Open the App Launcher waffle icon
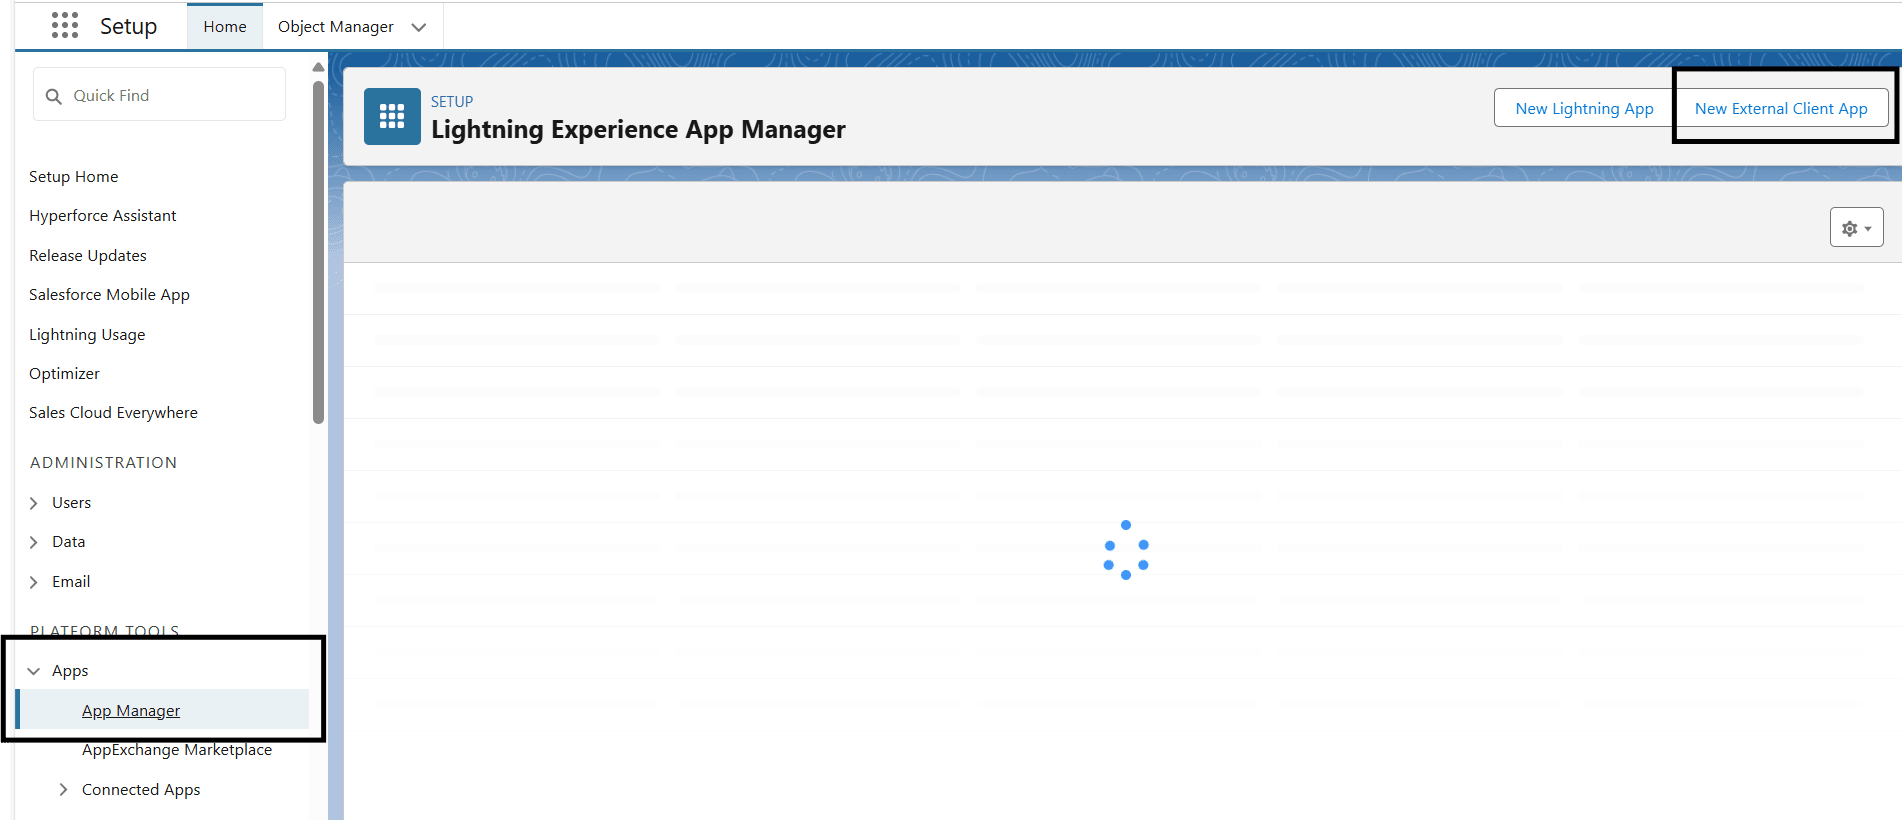The image size is (1902, 820). (65, 26)
